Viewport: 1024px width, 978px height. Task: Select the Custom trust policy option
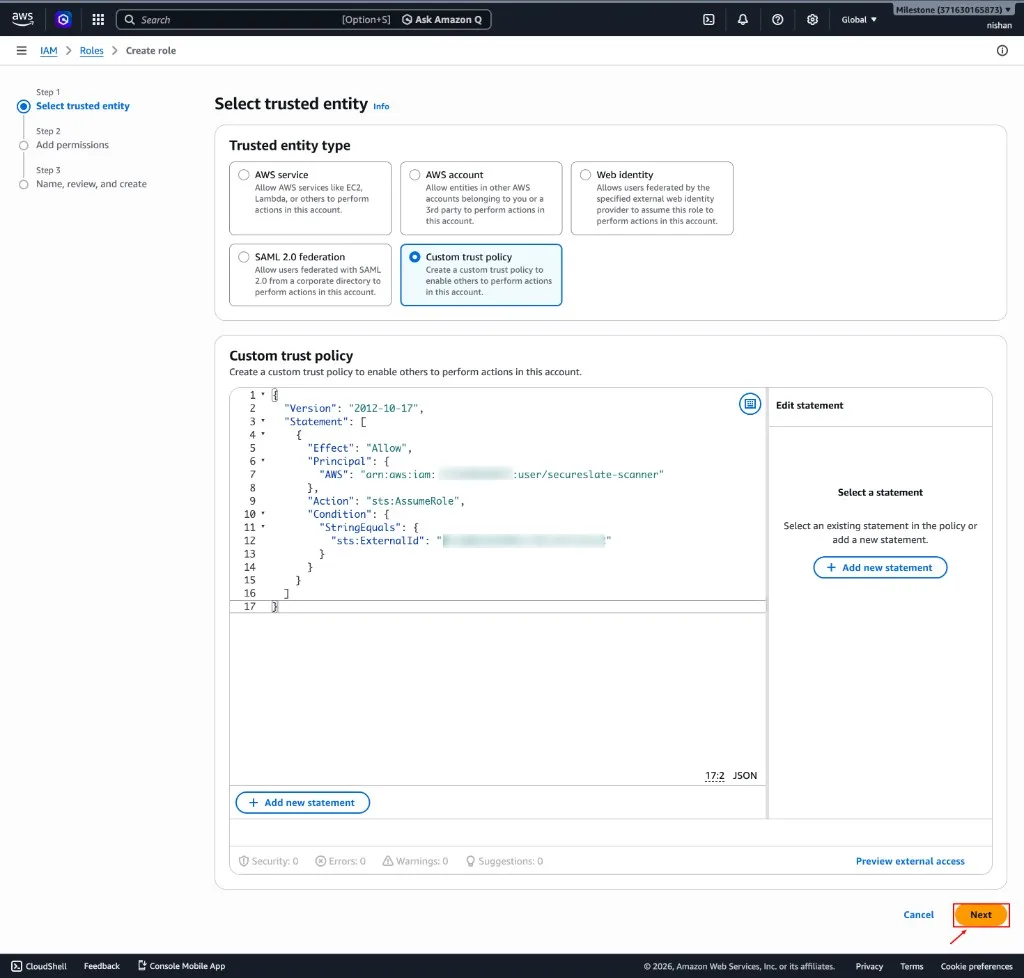481,274
